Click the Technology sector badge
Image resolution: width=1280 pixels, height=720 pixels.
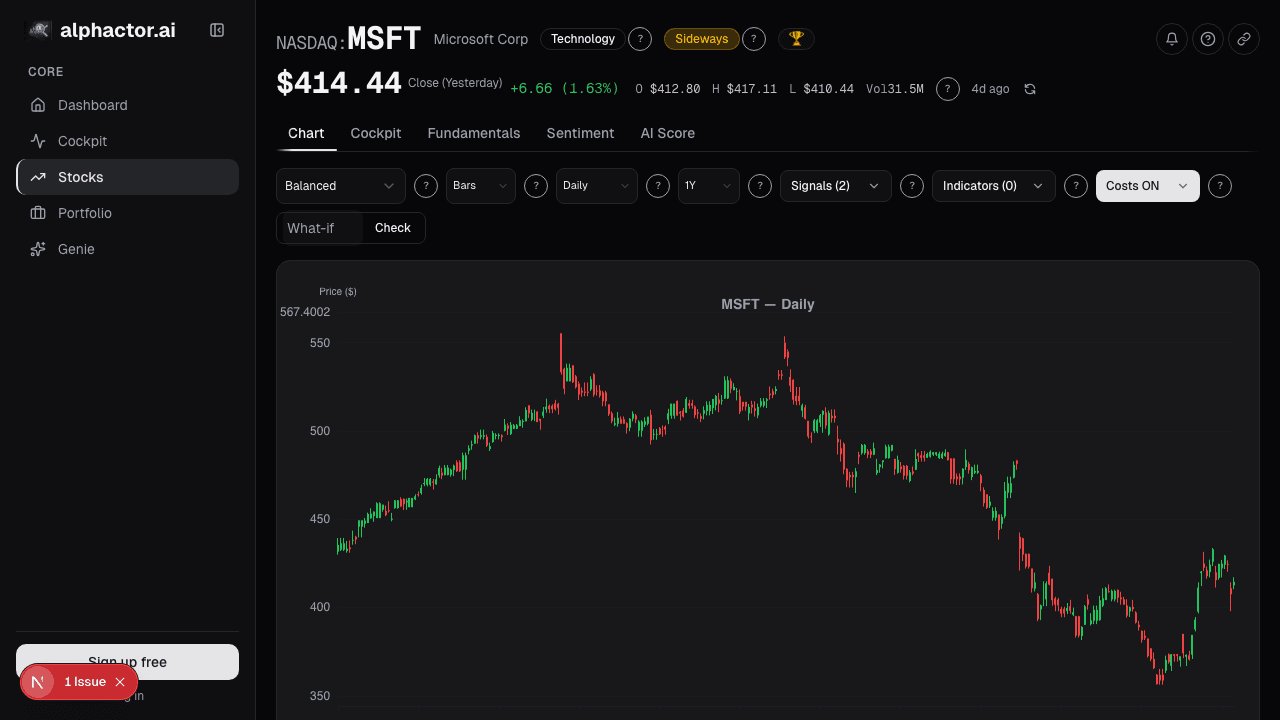pos(583,39)
